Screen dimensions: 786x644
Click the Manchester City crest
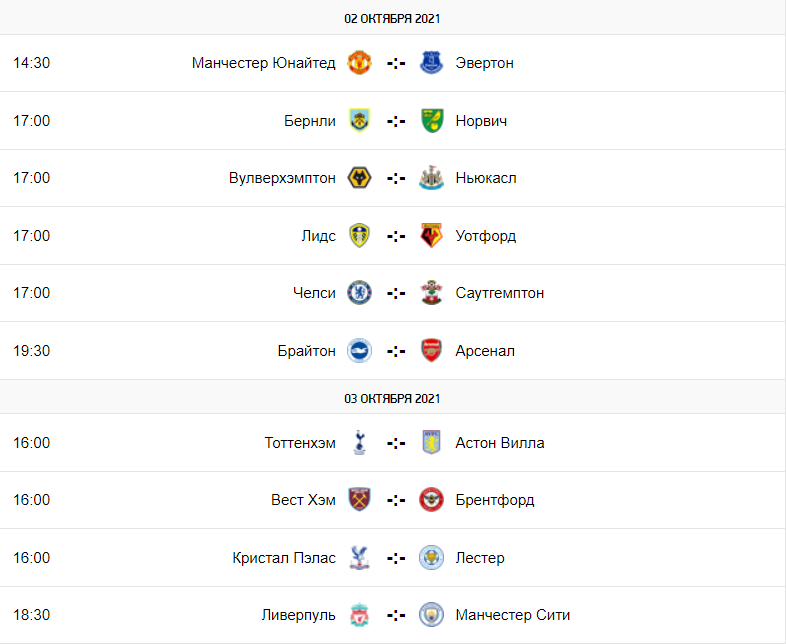431,615
